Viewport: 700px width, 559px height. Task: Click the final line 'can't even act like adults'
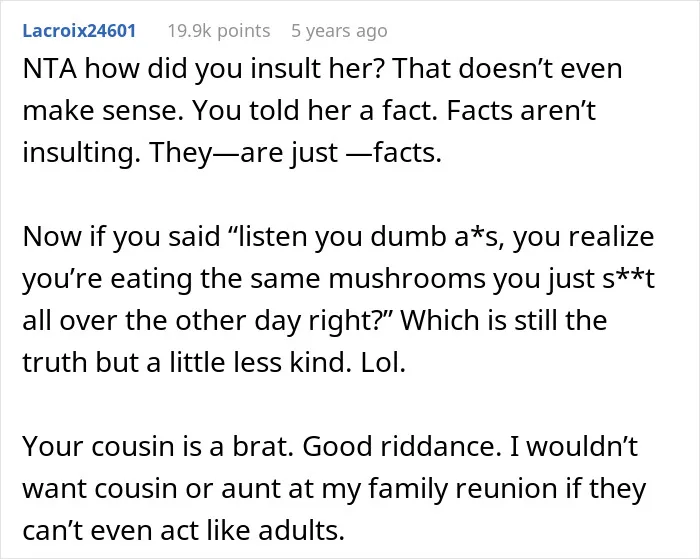(183, 530)
